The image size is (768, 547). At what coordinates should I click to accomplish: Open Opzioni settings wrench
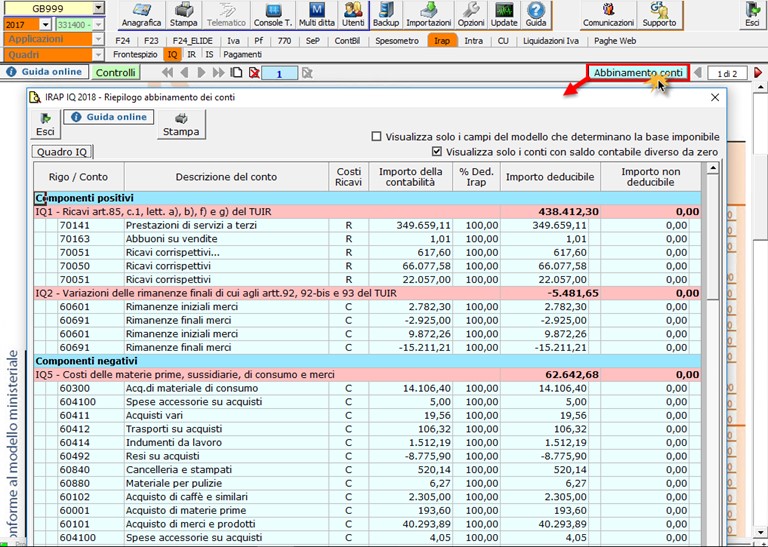[471, 15]
